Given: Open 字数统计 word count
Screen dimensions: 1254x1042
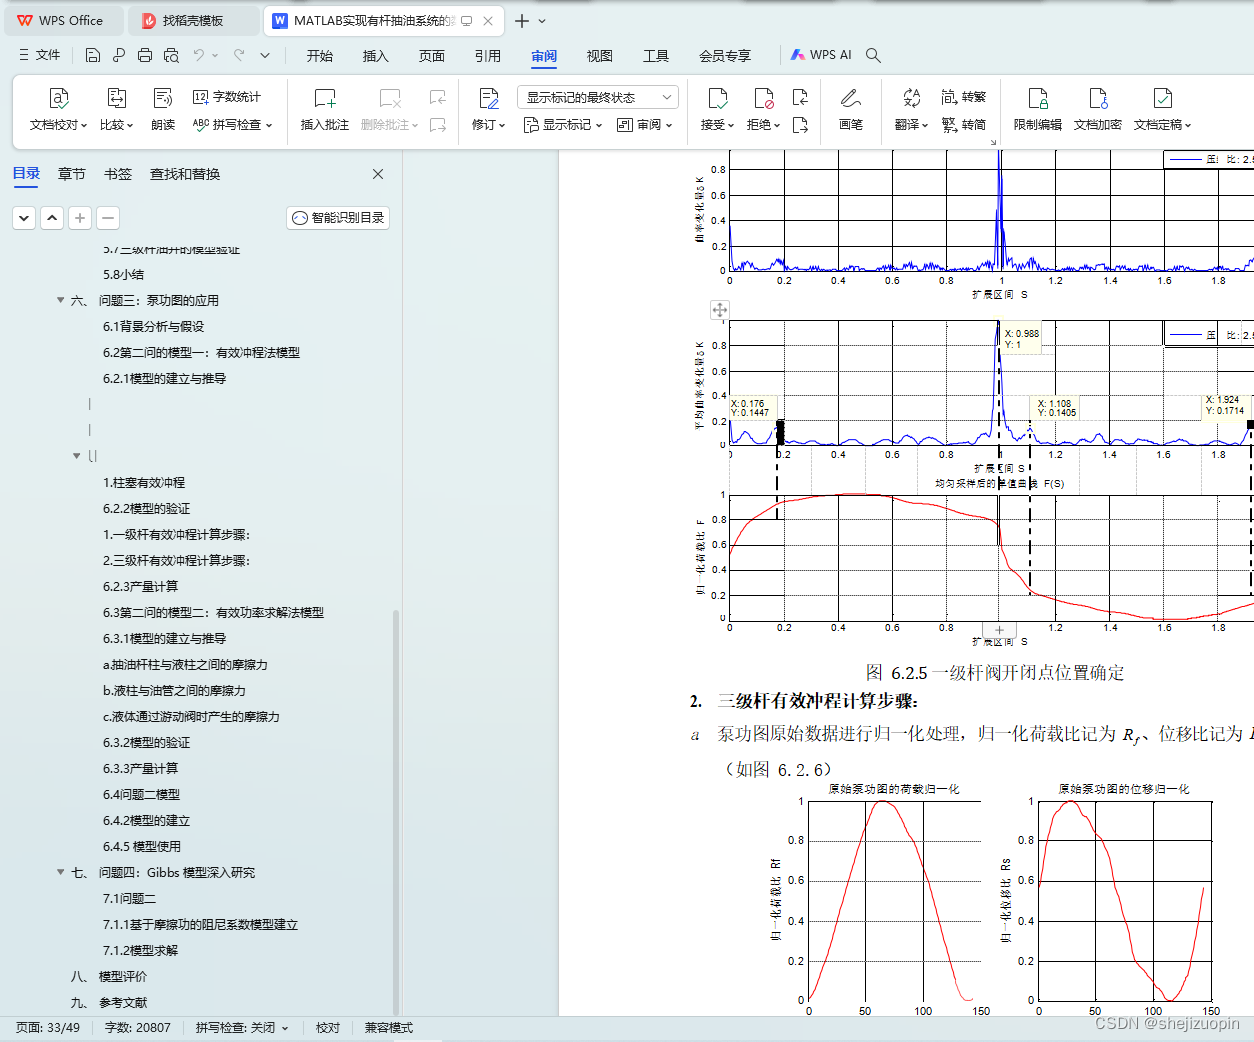Looking at the screenshot, I should tap(227, 97).
